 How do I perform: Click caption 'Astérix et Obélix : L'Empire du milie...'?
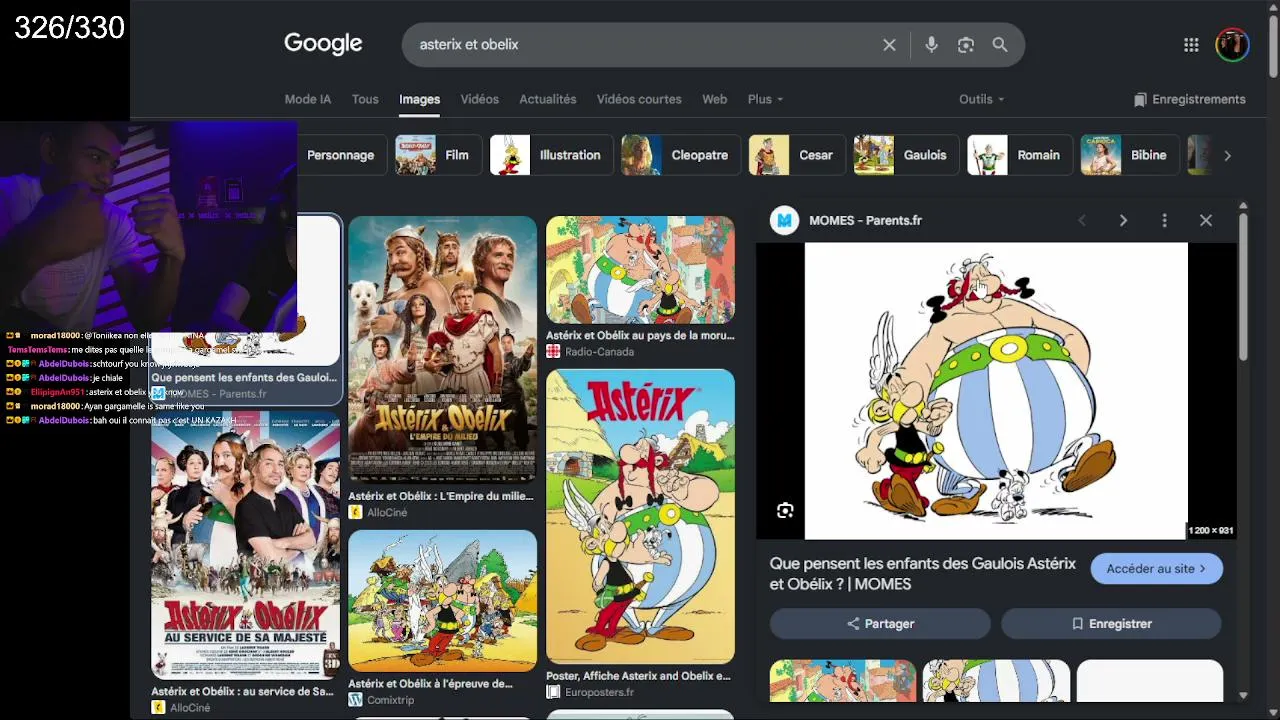[440, 496]
